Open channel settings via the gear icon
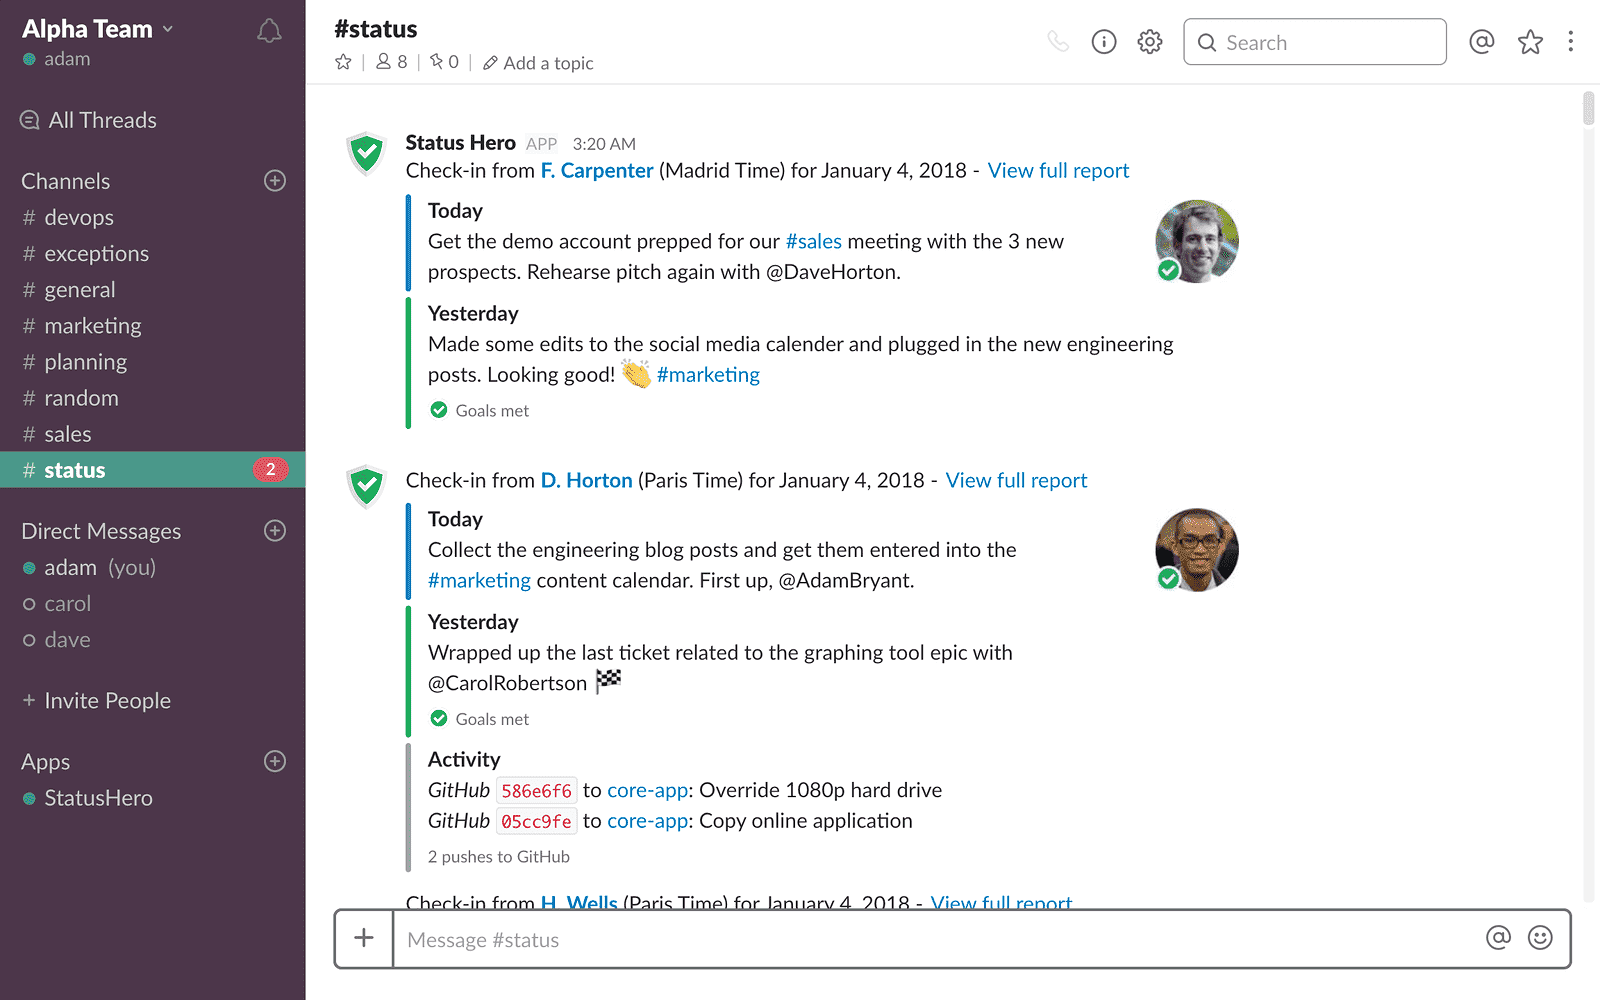Viewport: 1600px width, 1000px height. click(x=1149, y=41)
